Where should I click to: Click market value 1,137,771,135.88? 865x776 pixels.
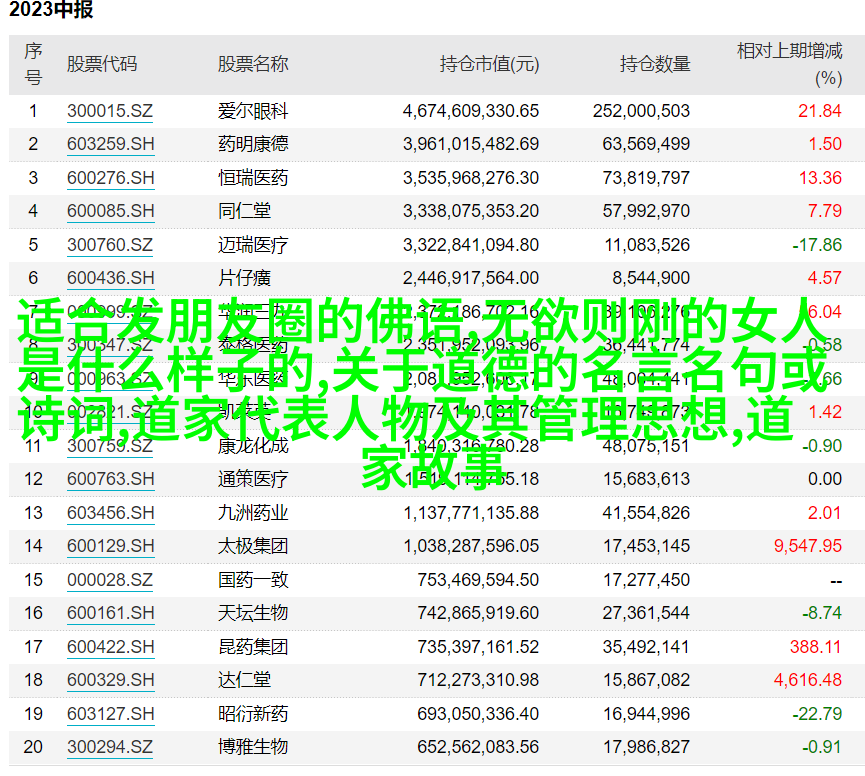(x=471, y=513)
